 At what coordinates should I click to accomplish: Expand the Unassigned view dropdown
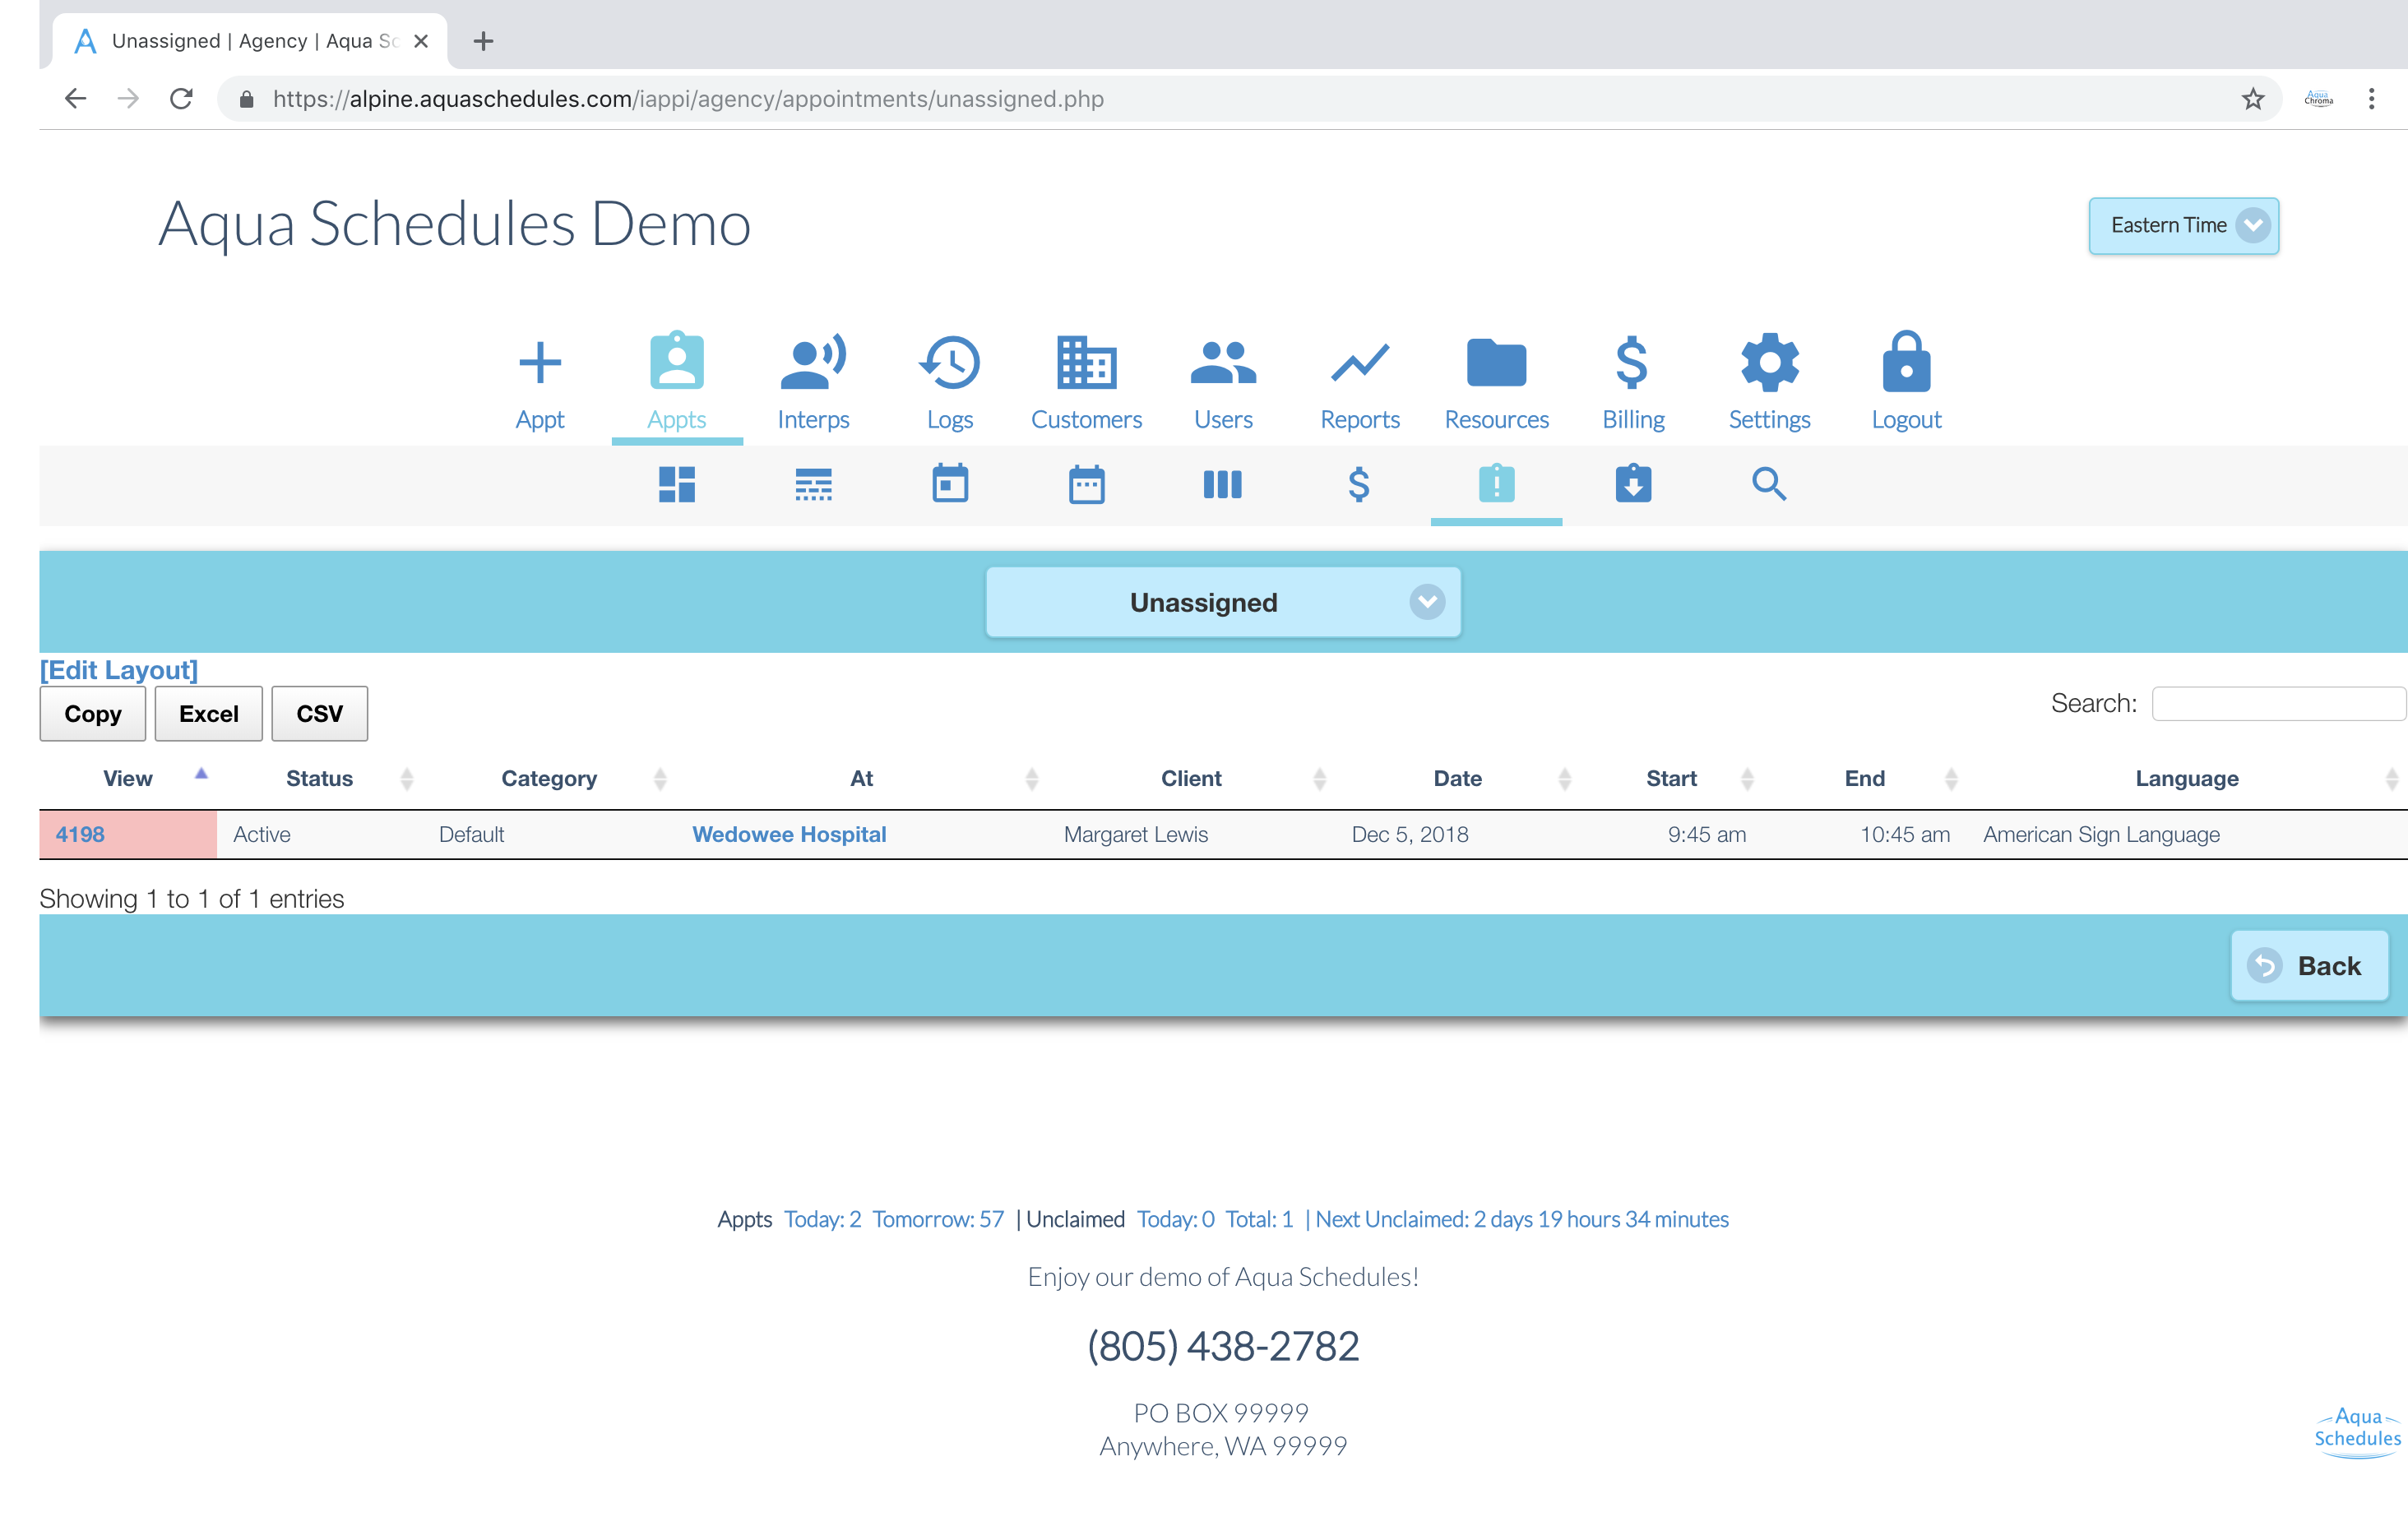[1222, 602]
